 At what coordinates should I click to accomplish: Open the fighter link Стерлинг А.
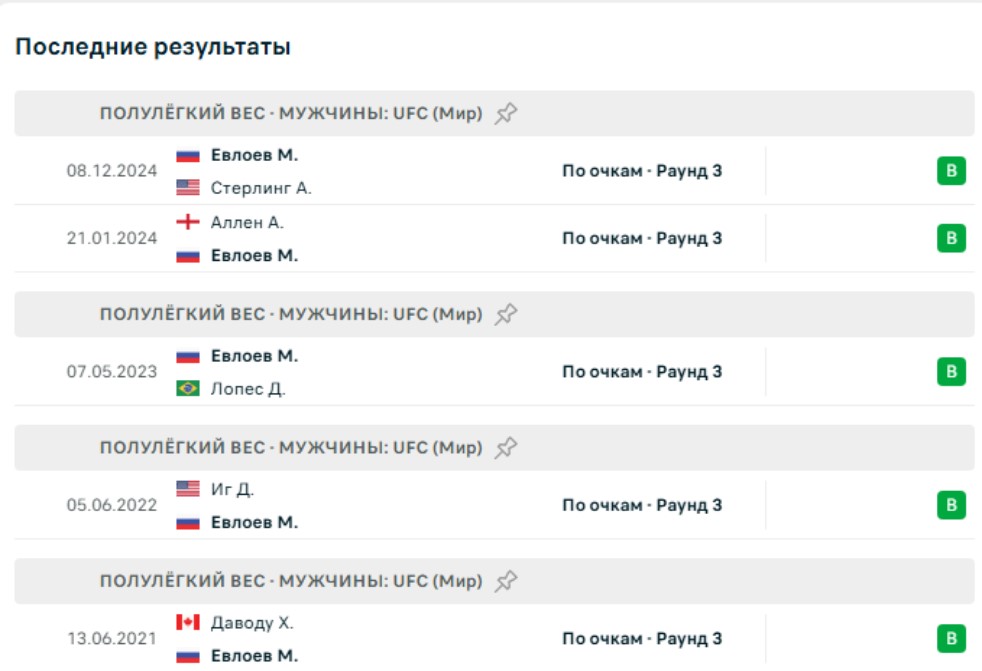tap(261, 188)
